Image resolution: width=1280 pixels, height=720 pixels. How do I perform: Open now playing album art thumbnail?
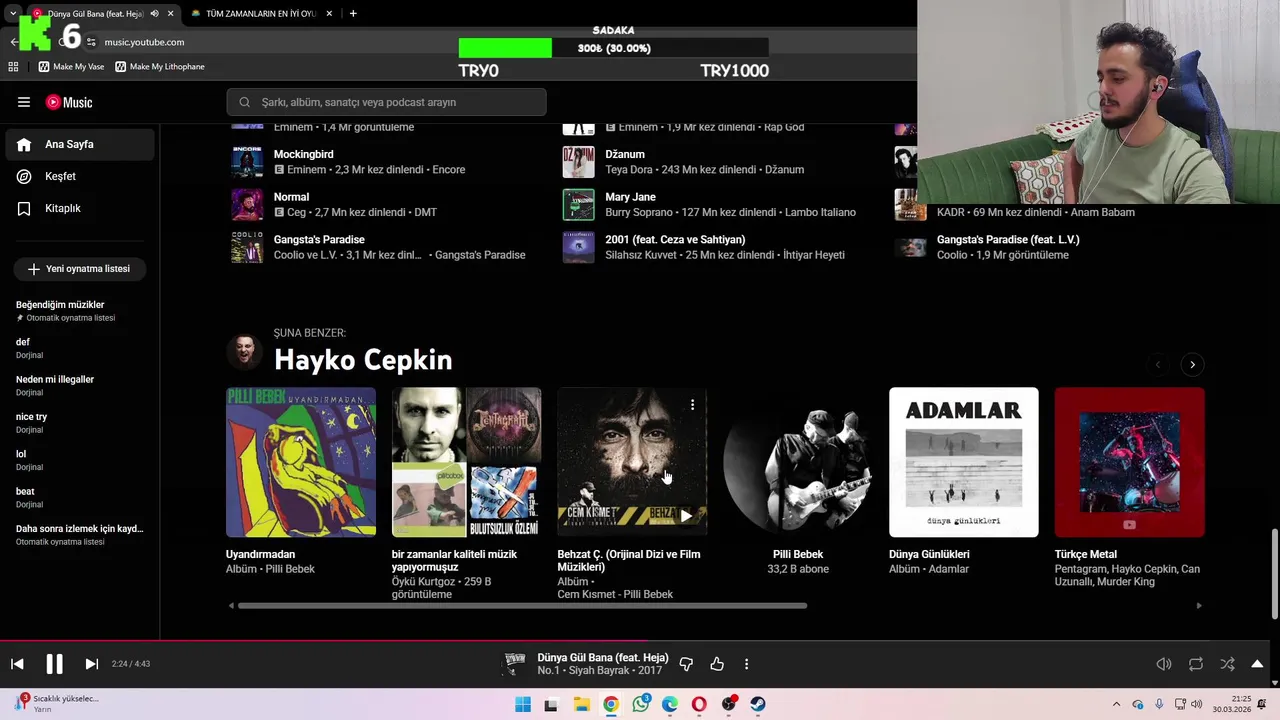(x=515, y=664)
